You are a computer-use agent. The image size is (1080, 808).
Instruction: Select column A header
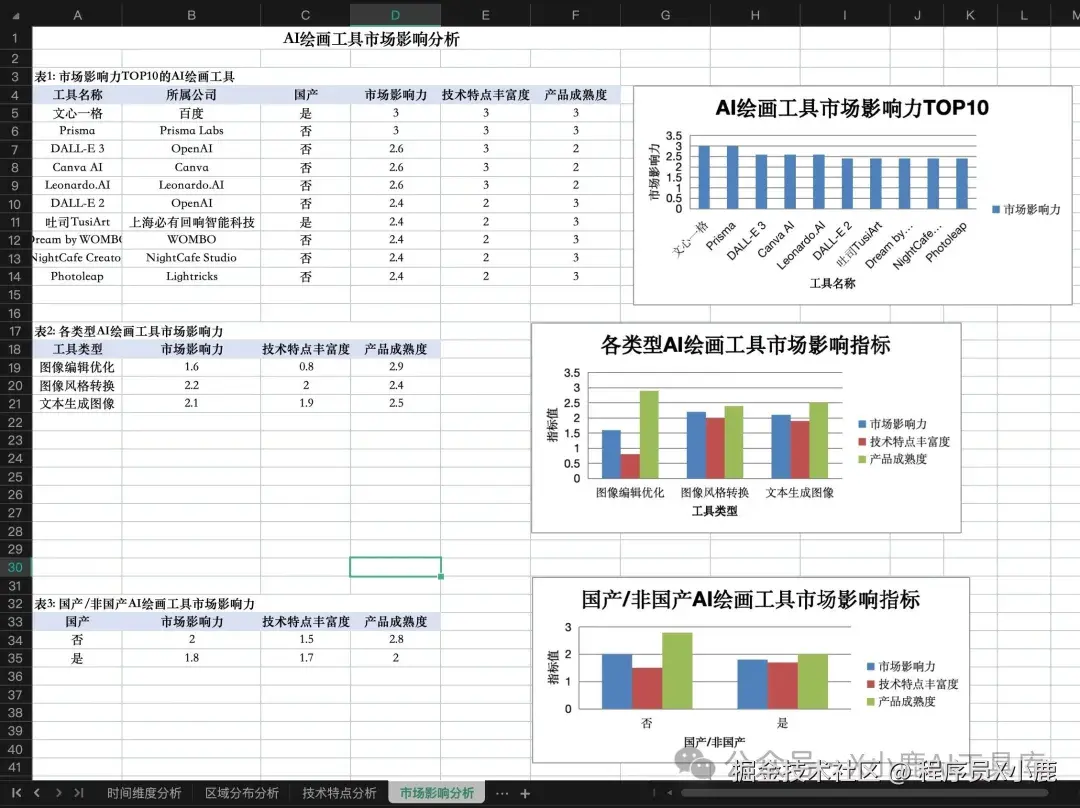click(77, 15)
